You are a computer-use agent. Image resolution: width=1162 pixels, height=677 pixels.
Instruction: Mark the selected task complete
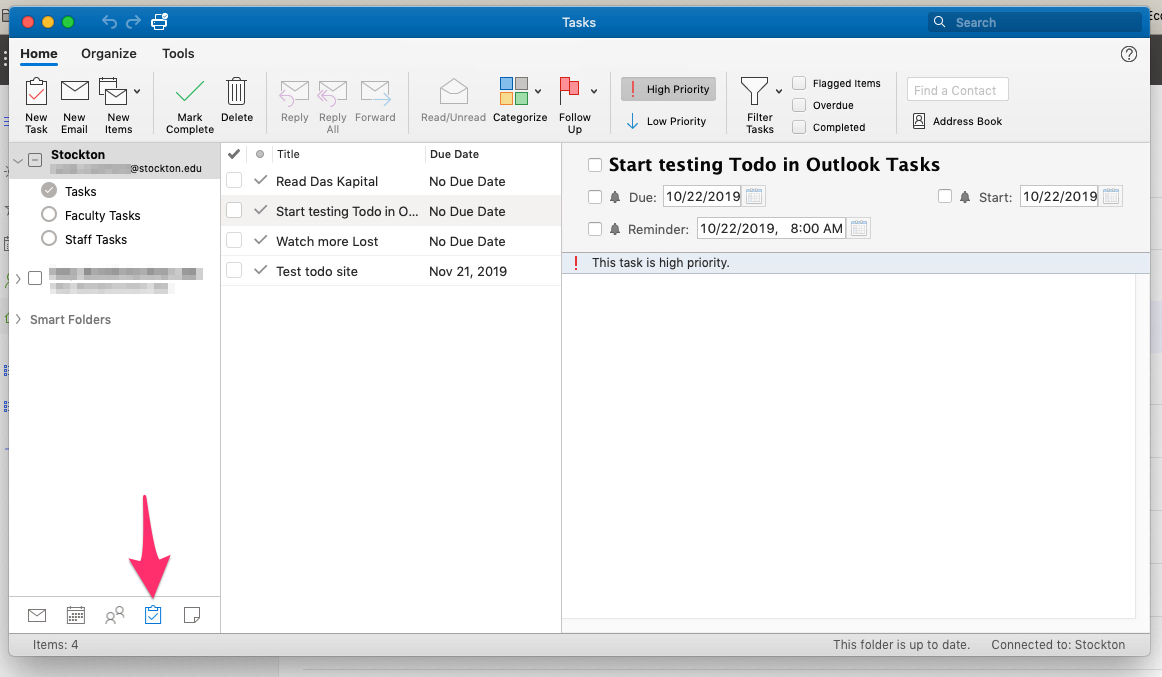click(x=190, y=106)
